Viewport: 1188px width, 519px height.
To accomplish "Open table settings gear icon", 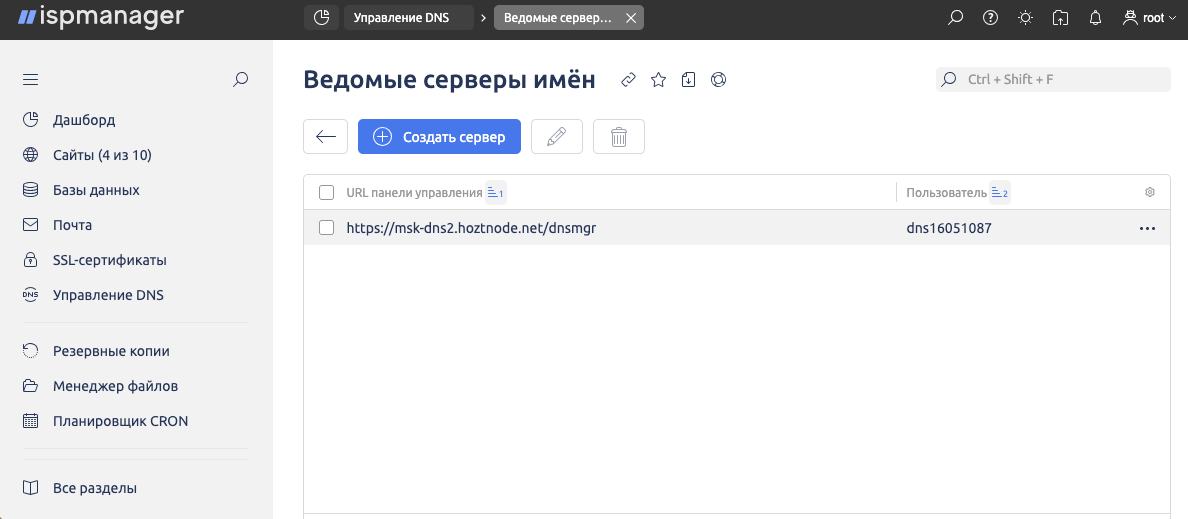I will pyautogui.click(x=1150, y=192).
